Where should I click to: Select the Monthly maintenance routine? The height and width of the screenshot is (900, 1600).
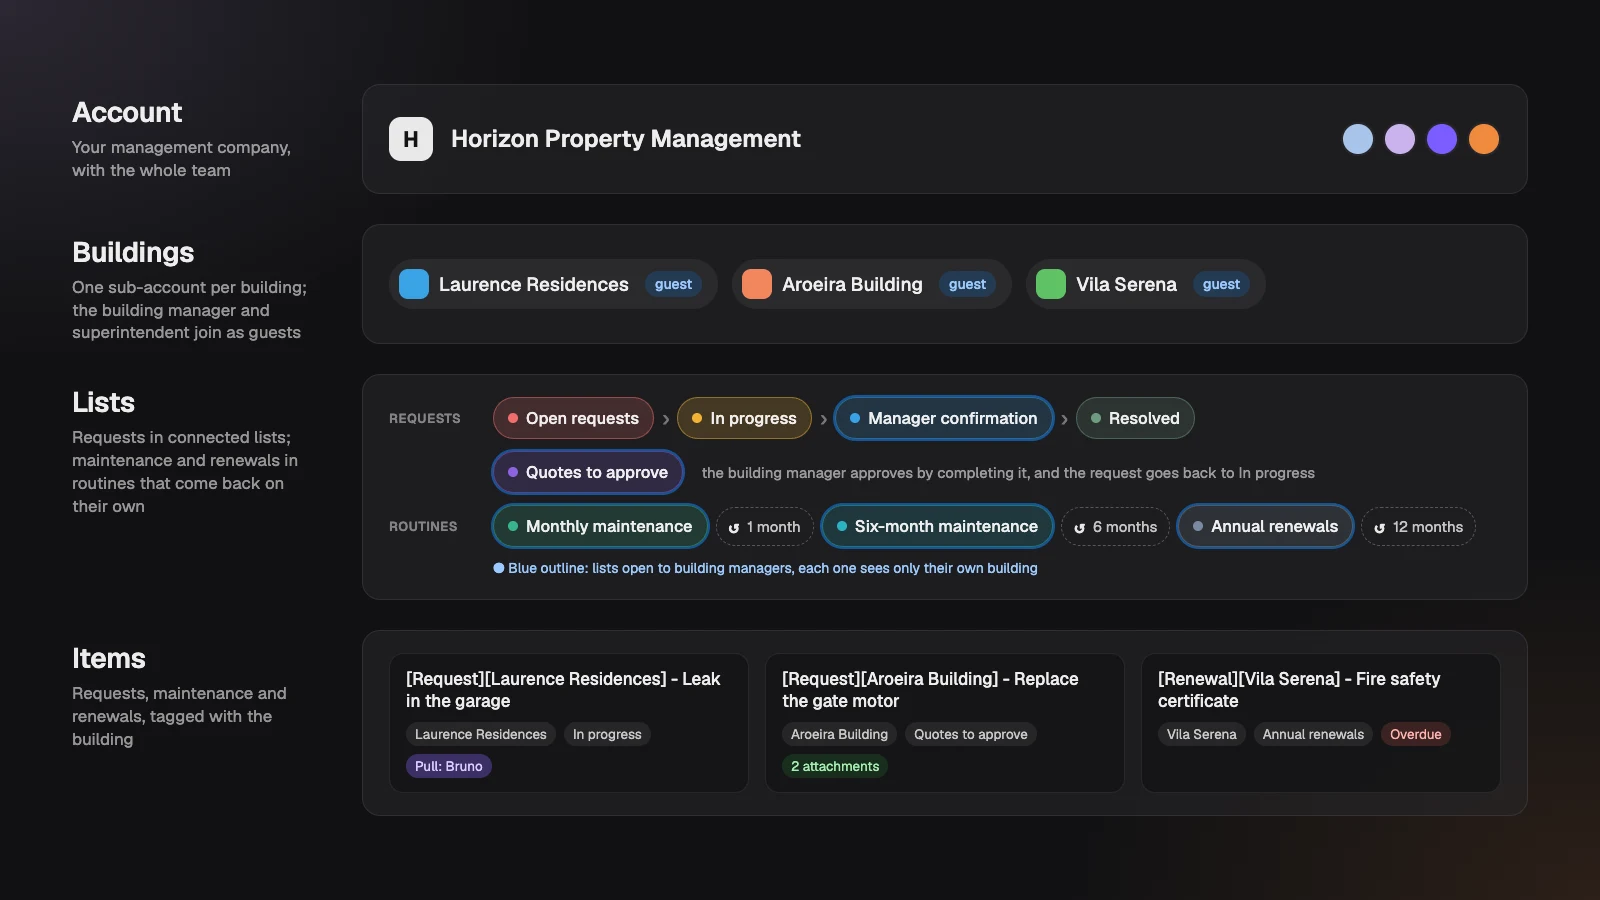coord(600,526)
